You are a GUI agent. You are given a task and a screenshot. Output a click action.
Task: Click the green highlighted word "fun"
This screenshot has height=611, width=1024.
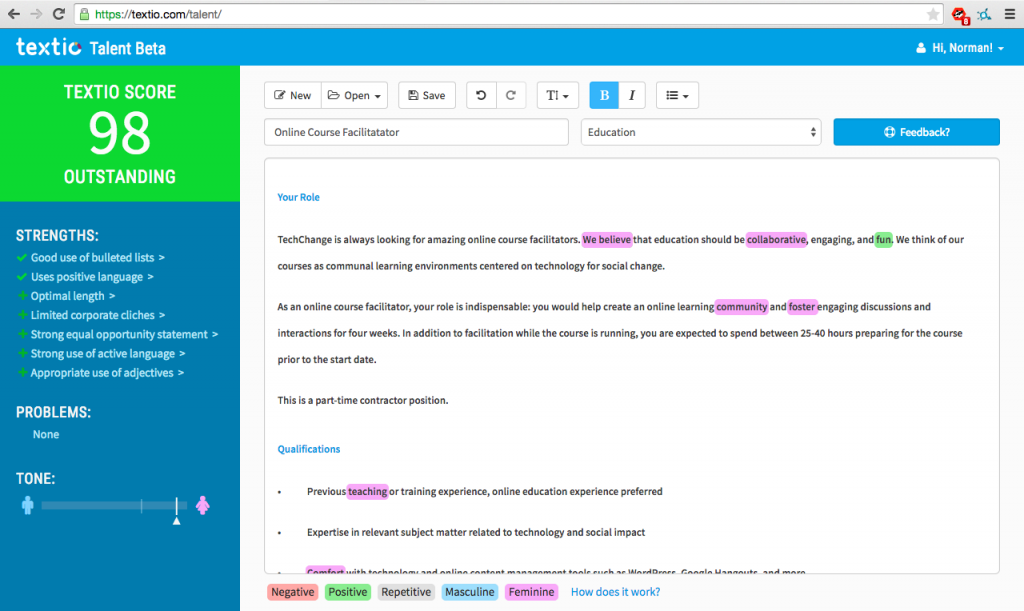click(884, 240)
